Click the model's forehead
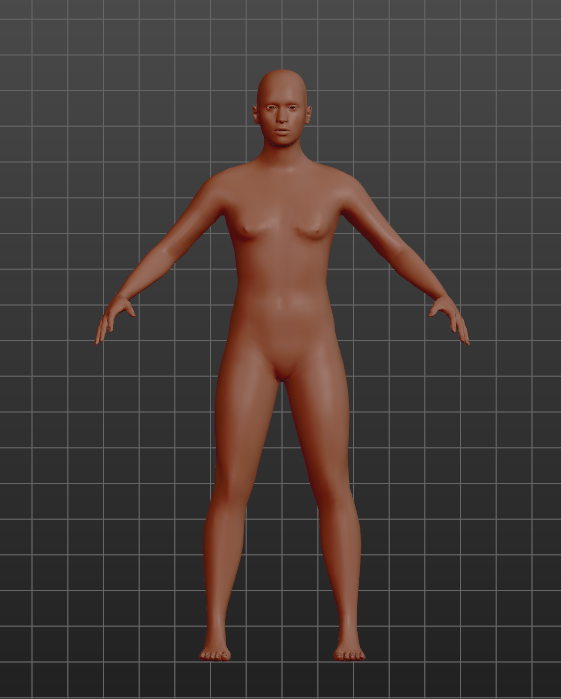This screenshot has width=561, height=699. (282, 89)
